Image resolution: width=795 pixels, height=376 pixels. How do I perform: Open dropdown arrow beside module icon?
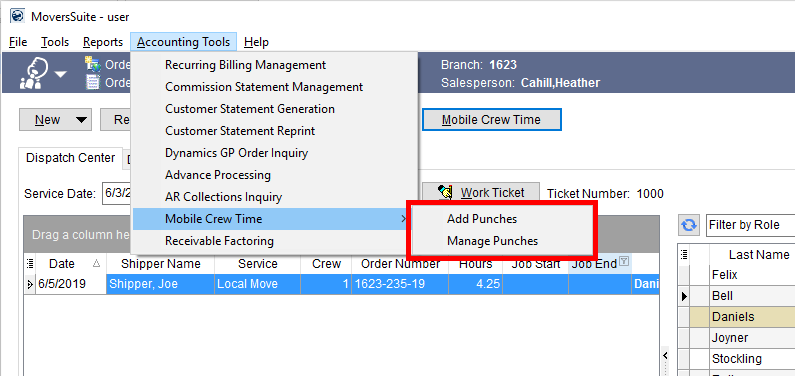coord(60,74)
